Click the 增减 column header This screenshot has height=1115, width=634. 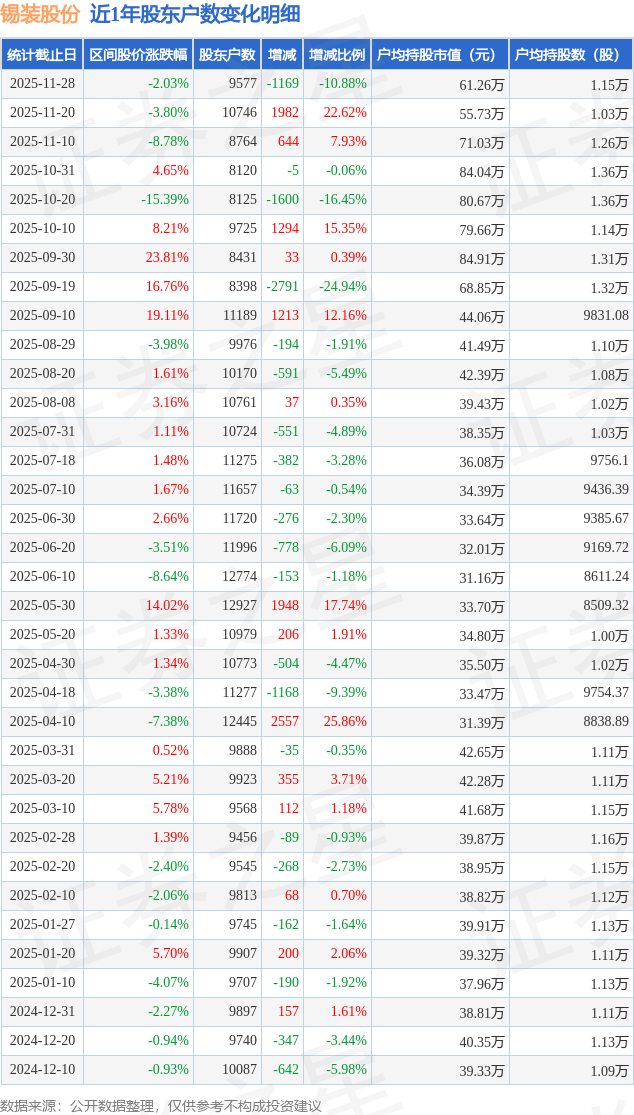point(283,55)
